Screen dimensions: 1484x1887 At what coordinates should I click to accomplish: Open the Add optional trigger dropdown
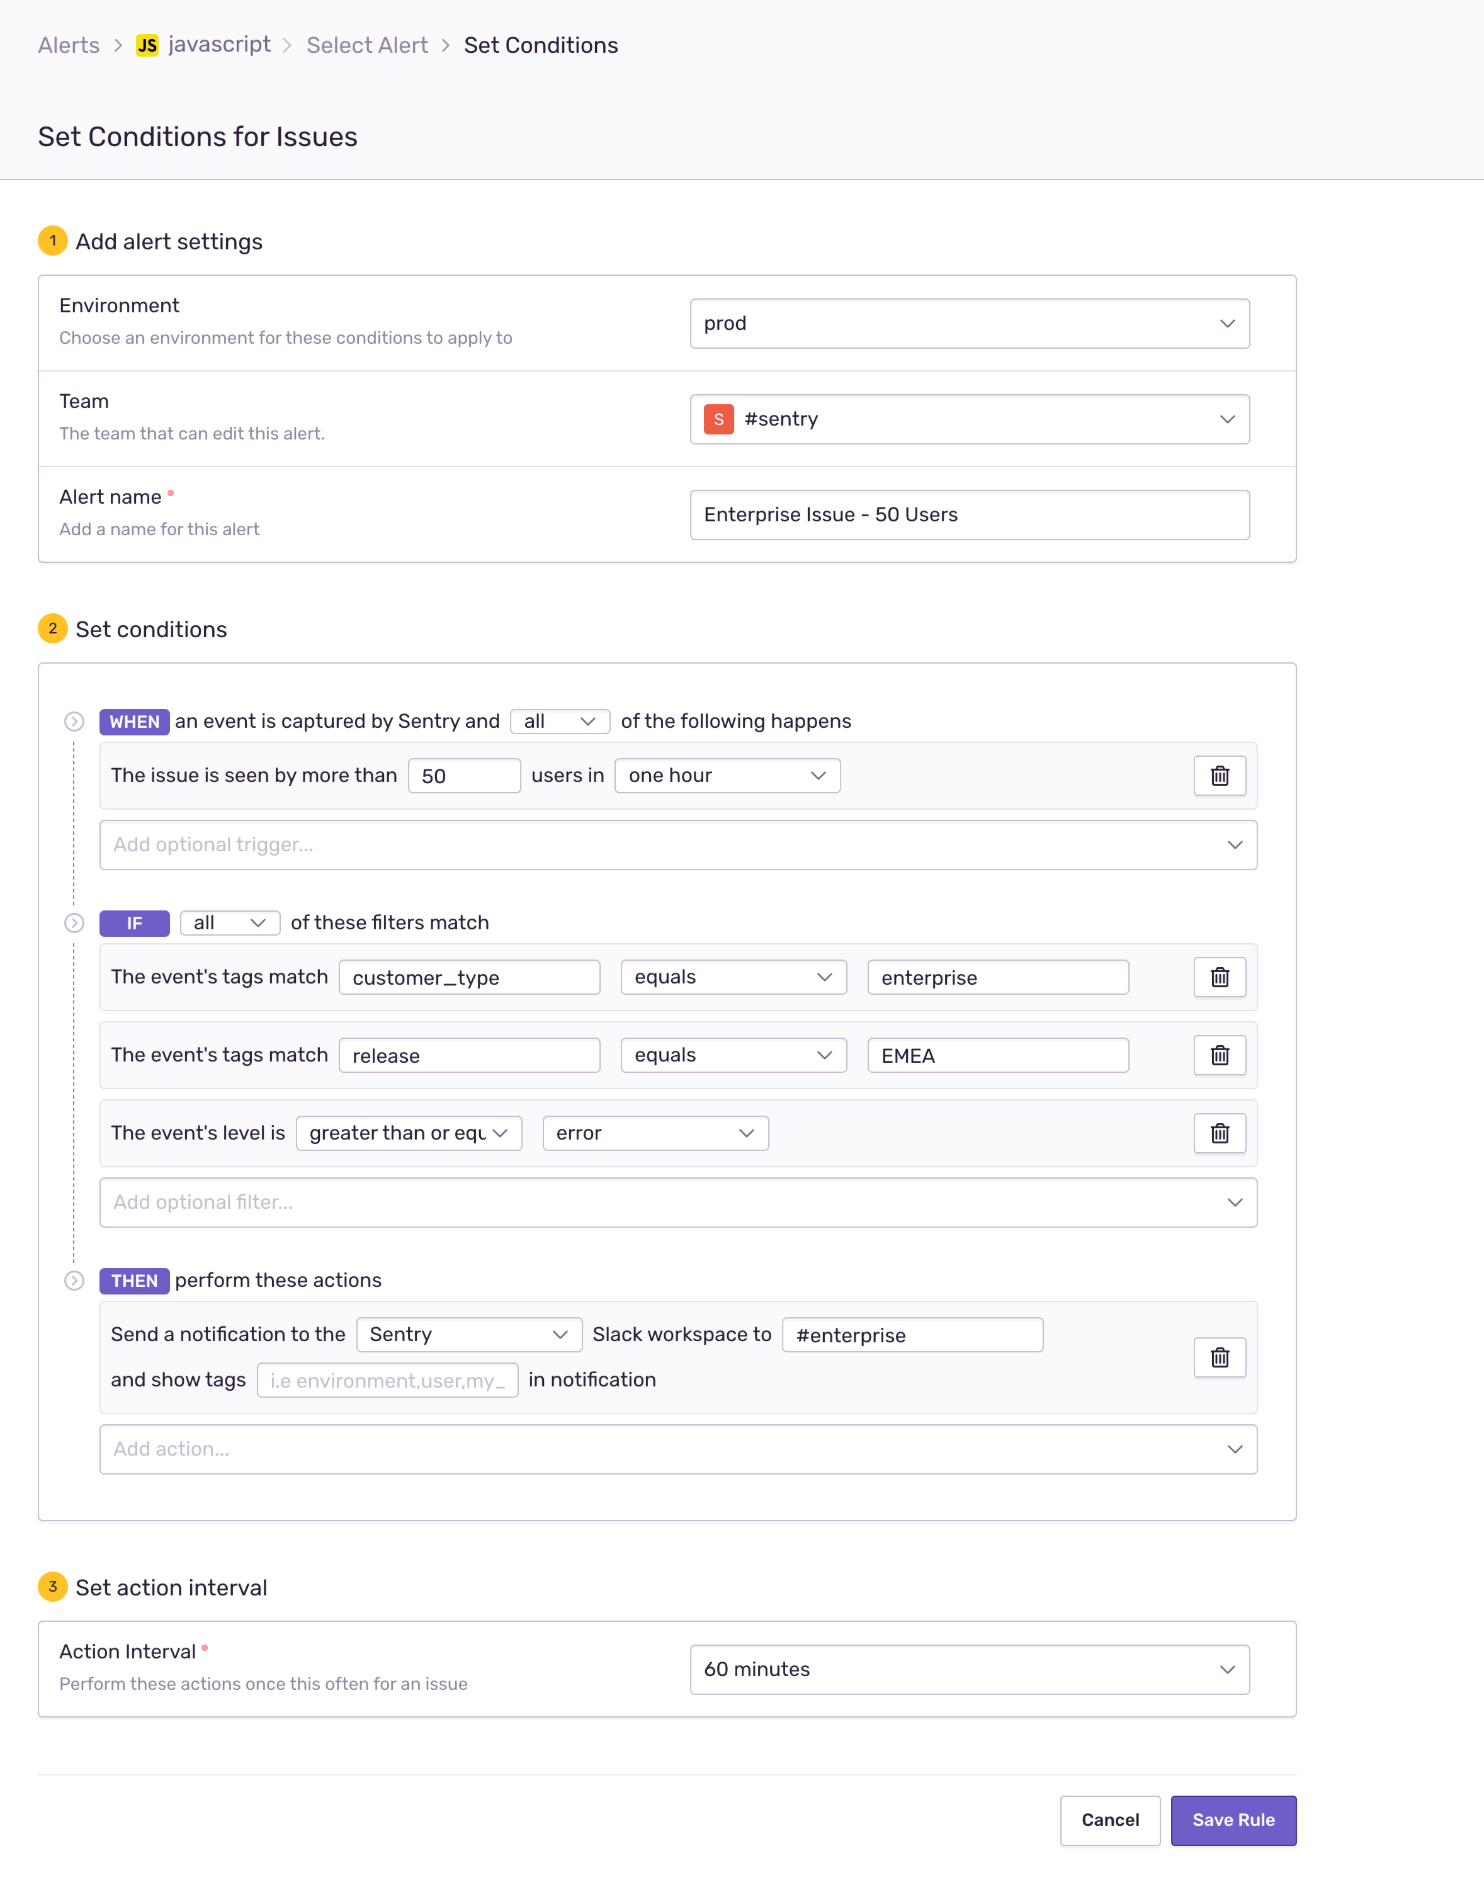[677, 845]
